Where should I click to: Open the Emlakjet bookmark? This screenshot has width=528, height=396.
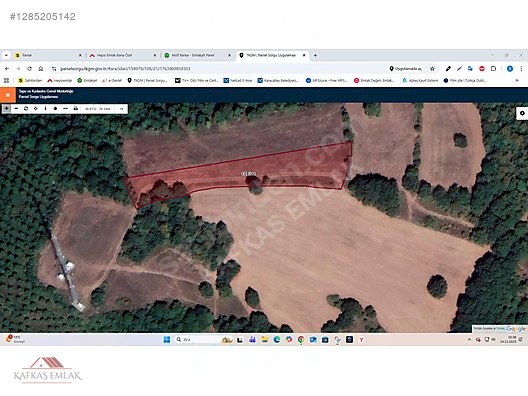(x=87, y=80)
